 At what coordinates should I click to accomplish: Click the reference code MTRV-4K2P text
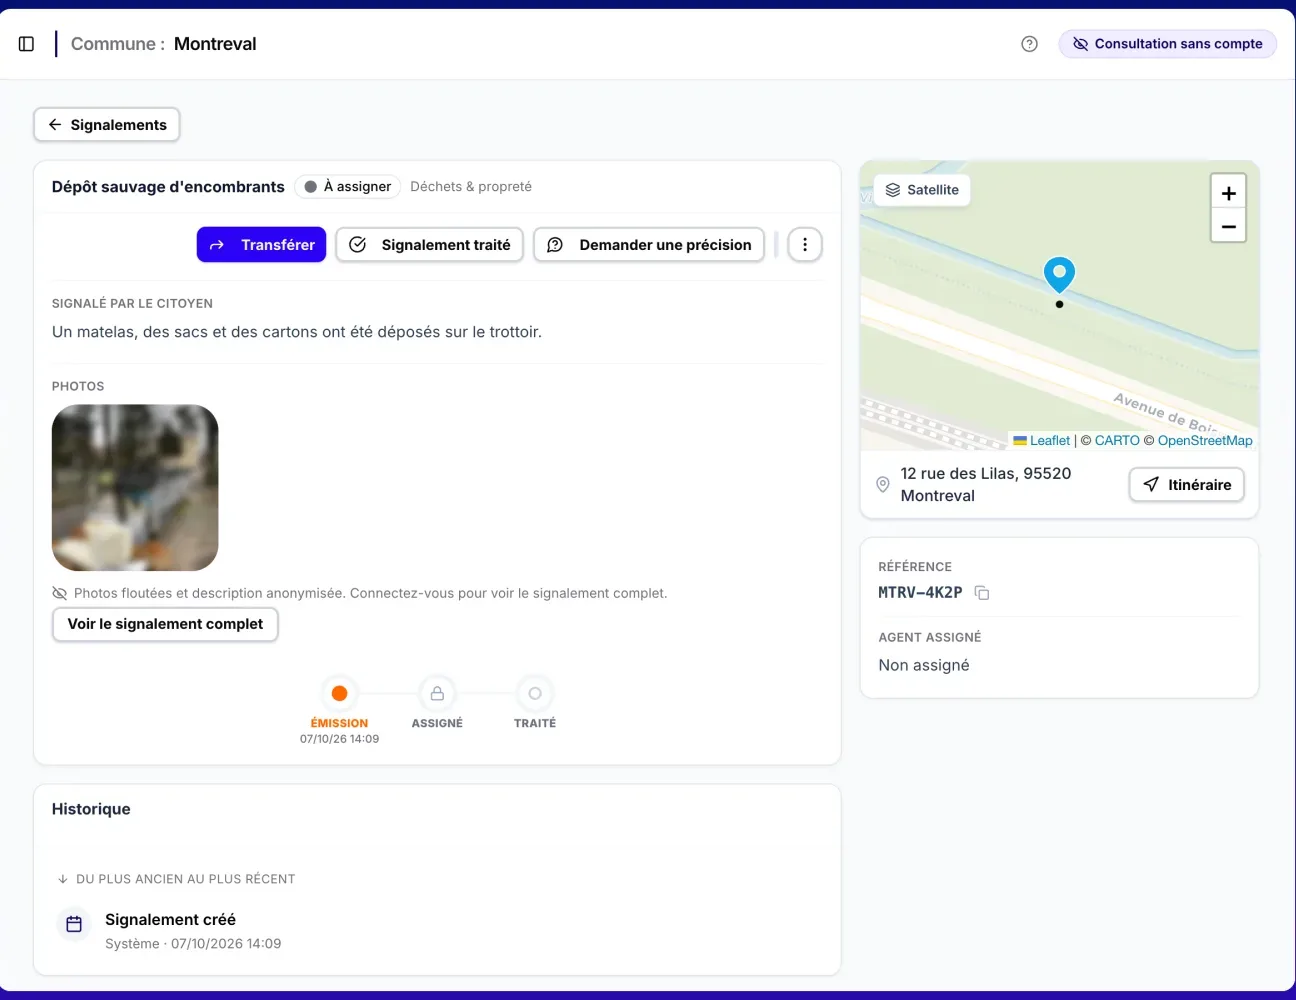[920, 593]
